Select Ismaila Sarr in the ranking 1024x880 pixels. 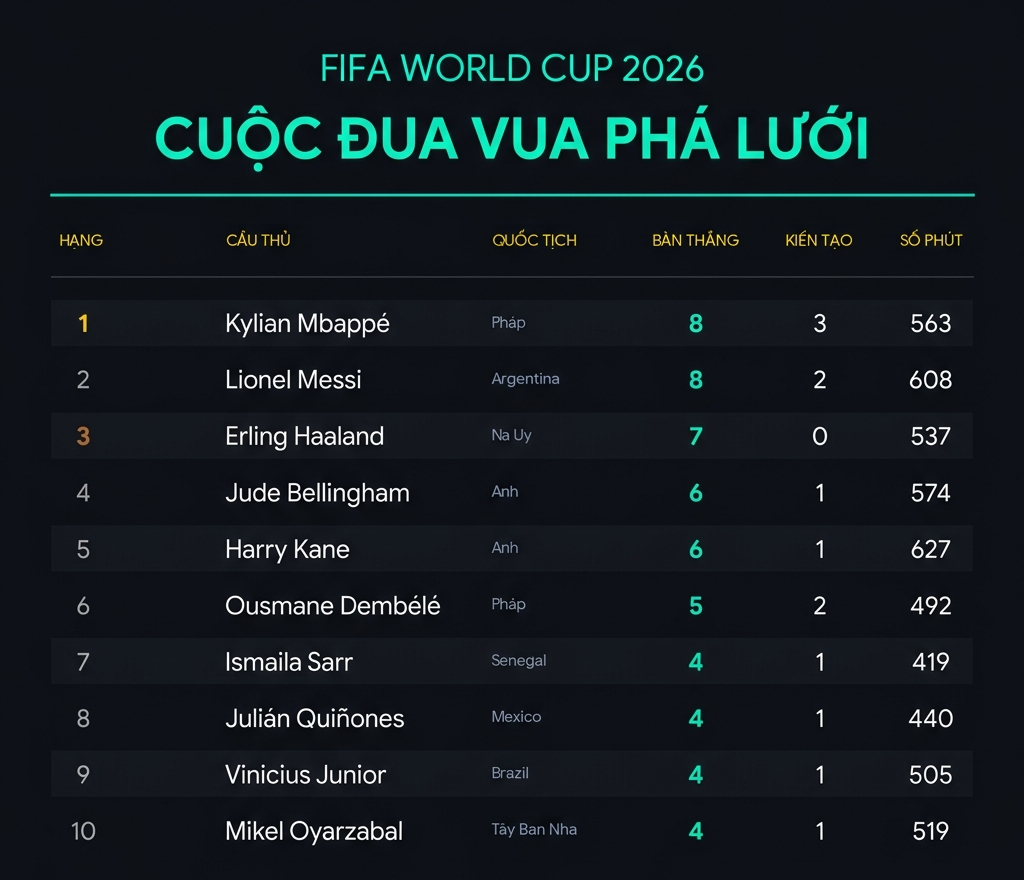pyautogui.click(x=289, y=662)
